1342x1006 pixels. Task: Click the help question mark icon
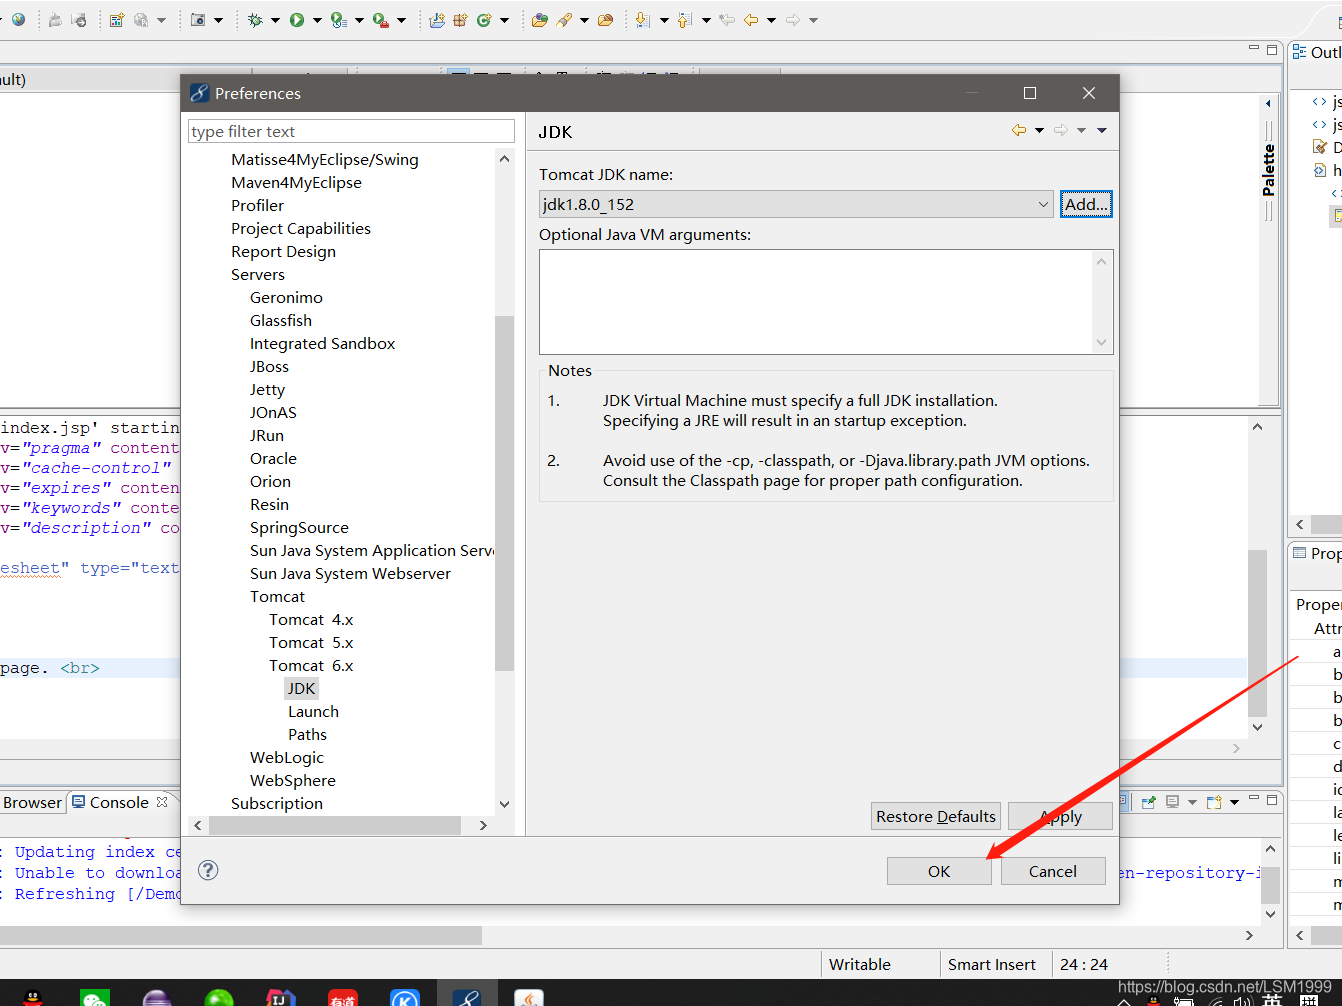208,870
